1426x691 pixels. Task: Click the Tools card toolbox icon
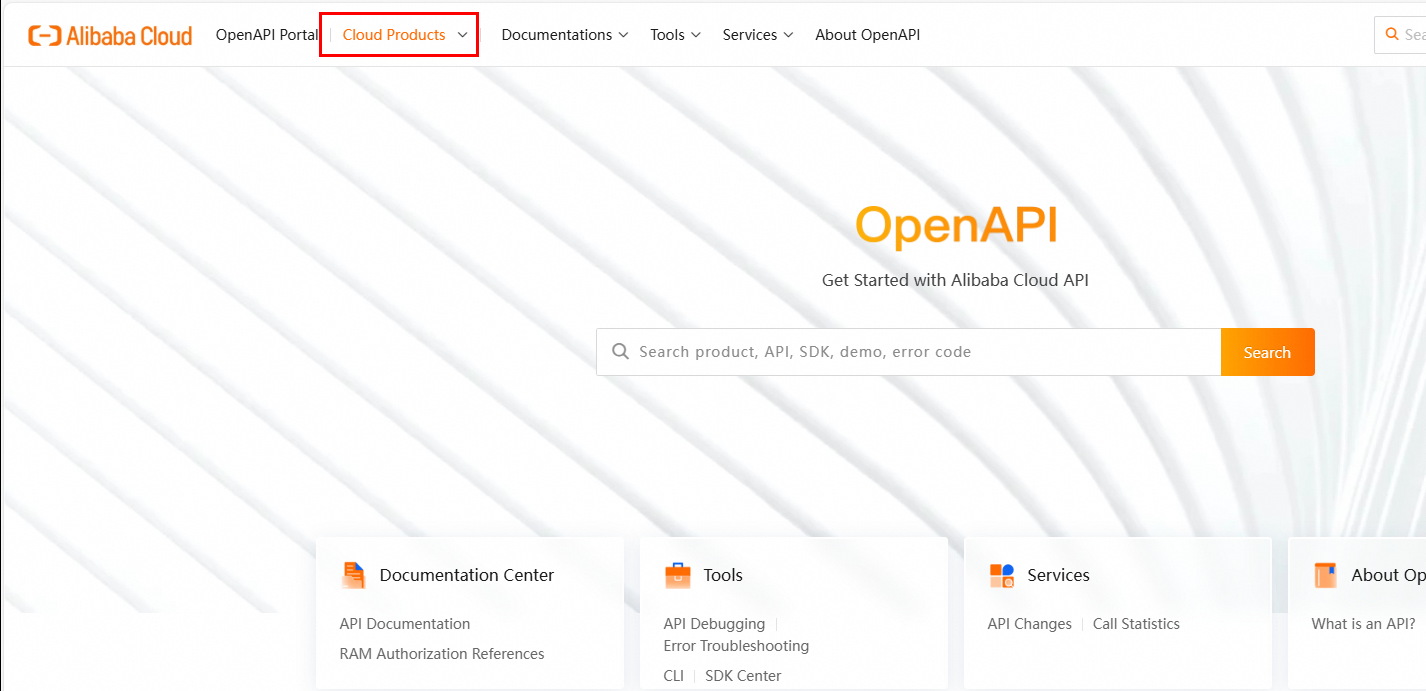point(677,575)
